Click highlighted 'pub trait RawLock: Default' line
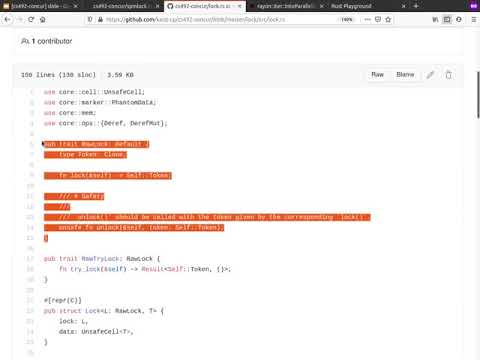 pyautogui.click(x=96, y=144)
